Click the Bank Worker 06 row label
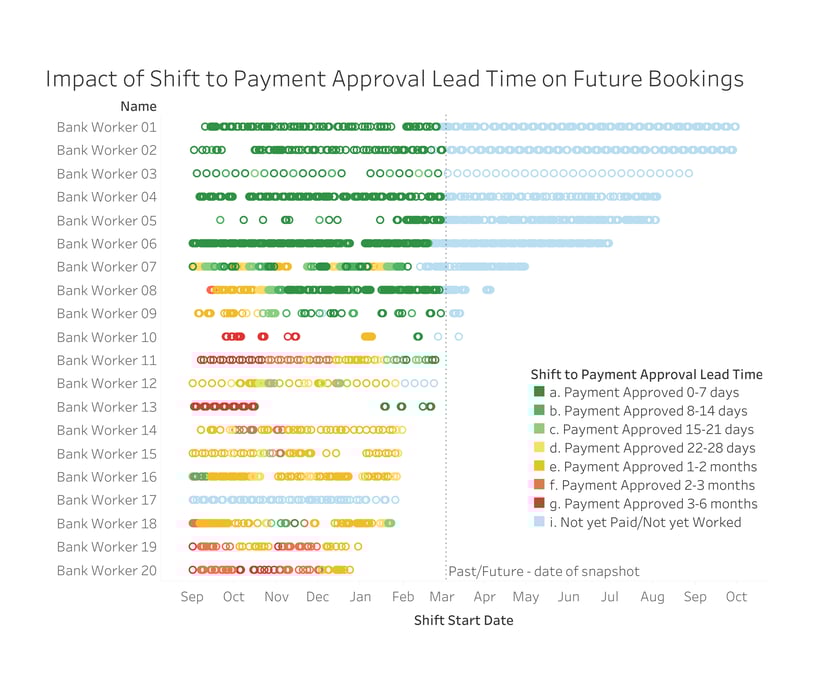 [107, 244]
